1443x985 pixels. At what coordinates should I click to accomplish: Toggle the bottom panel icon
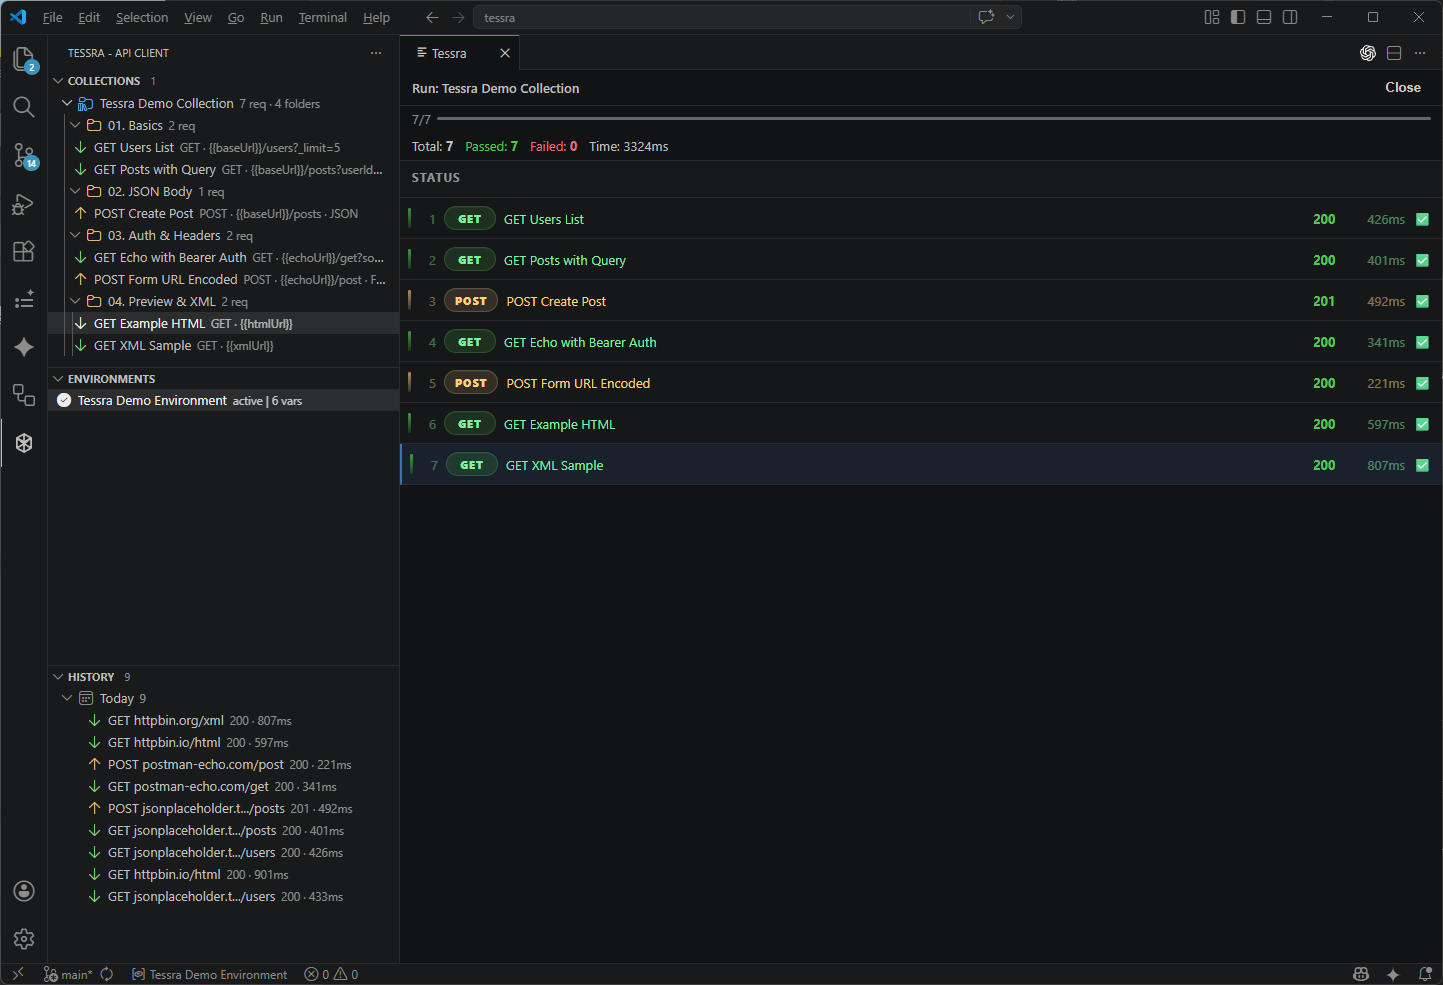[1264, 17]
